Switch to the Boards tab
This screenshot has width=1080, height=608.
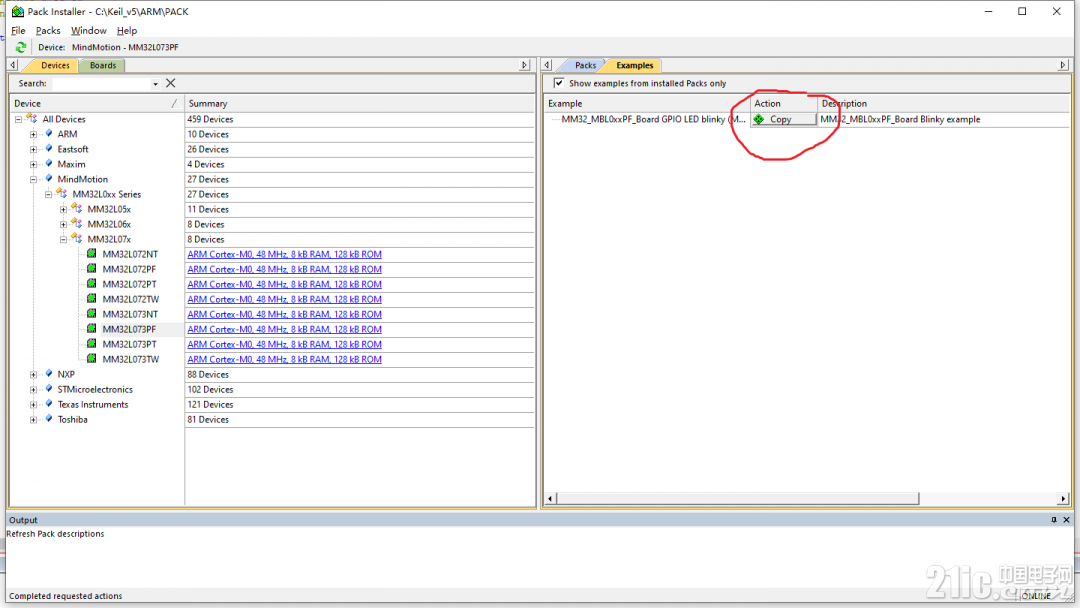[103, 65]
